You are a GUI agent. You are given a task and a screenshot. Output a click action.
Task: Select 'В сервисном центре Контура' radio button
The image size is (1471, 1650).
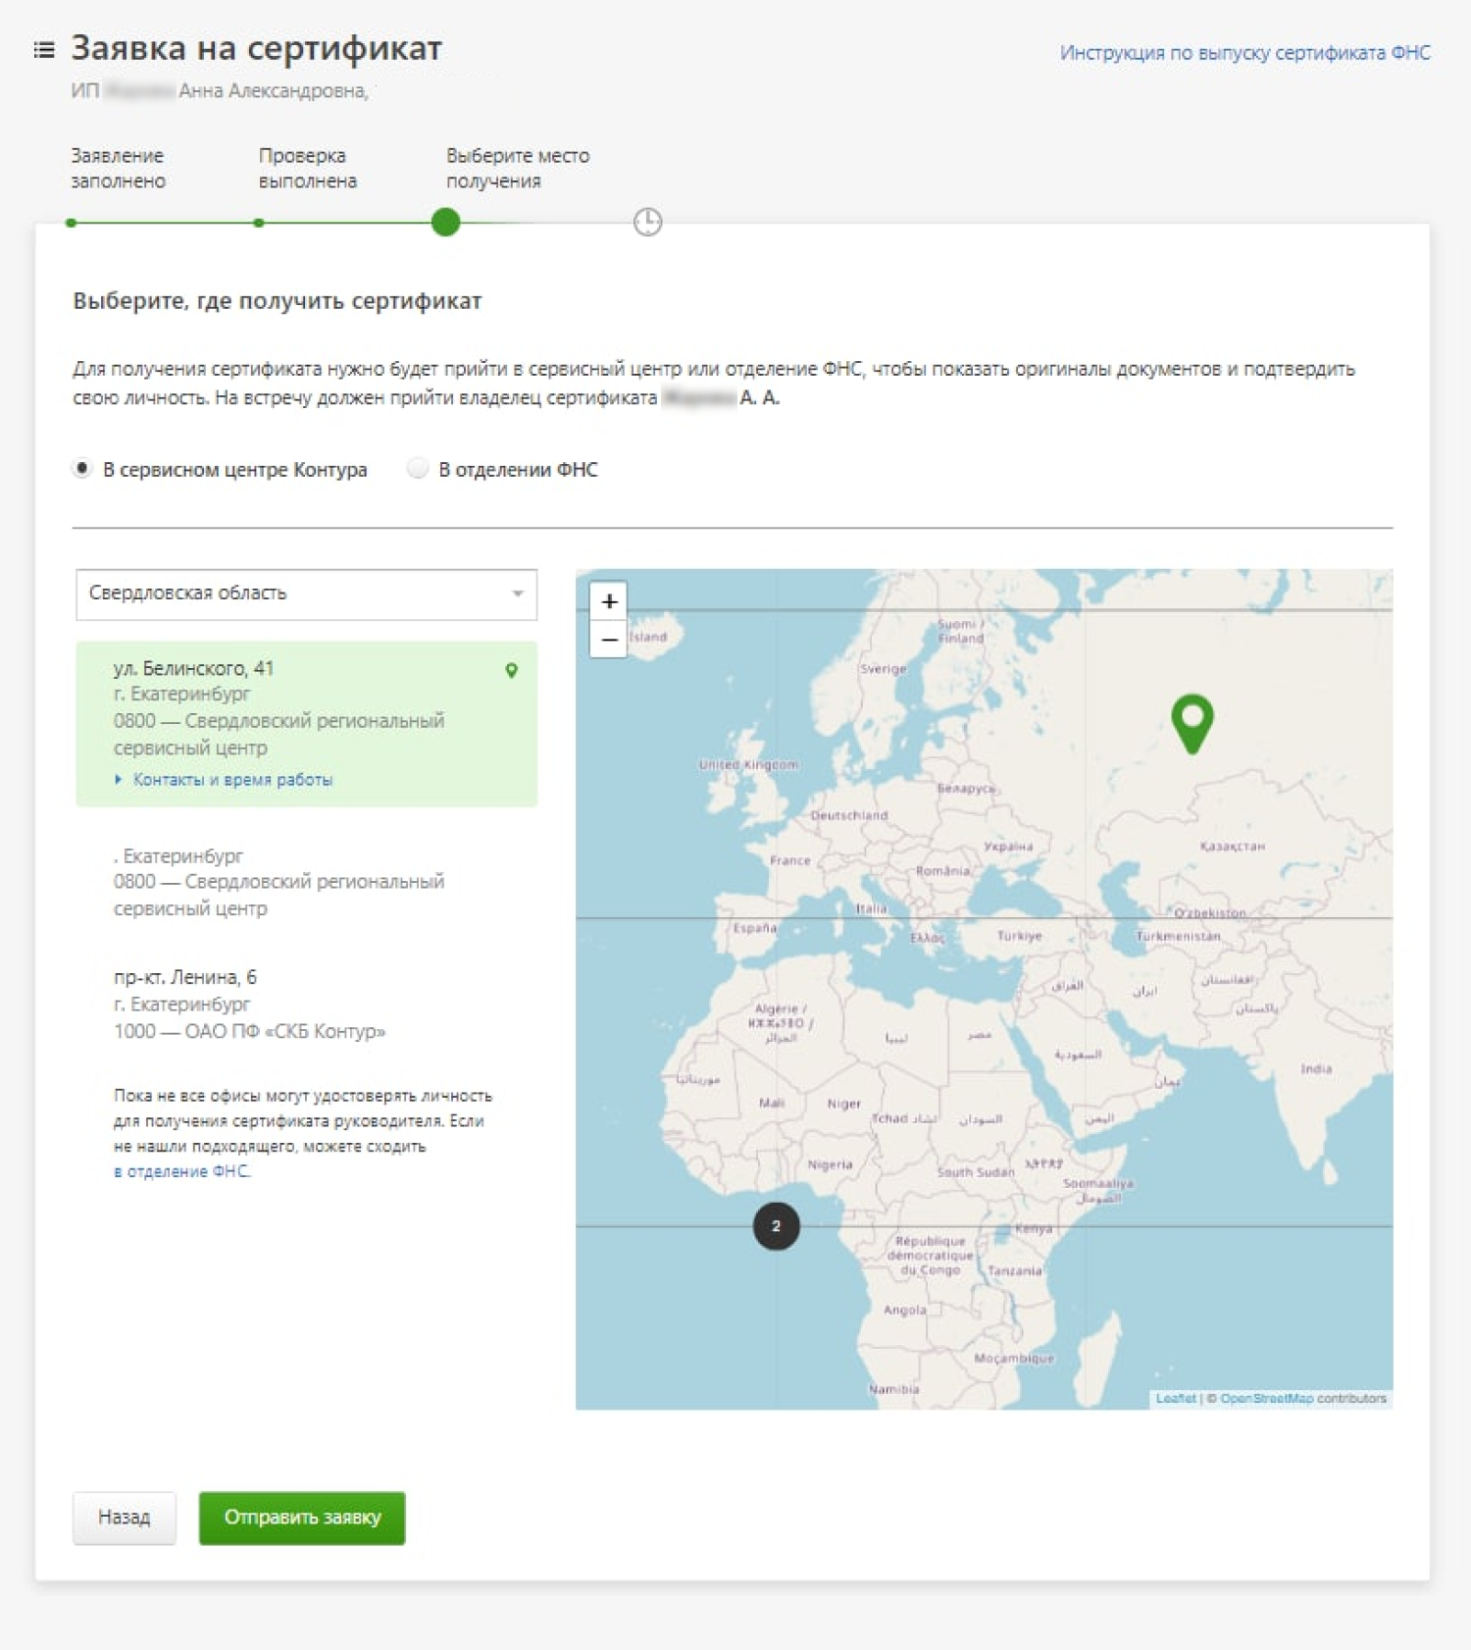pos(82,468)
